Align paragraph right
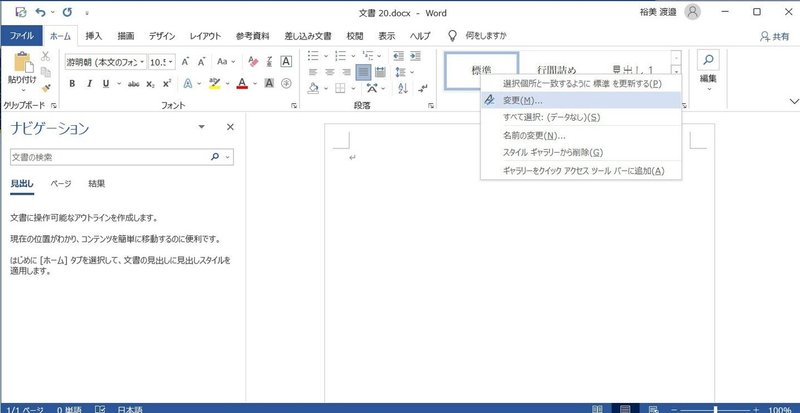Image resolution: width=800 pixels, height=413 pixels. (346, 72)
